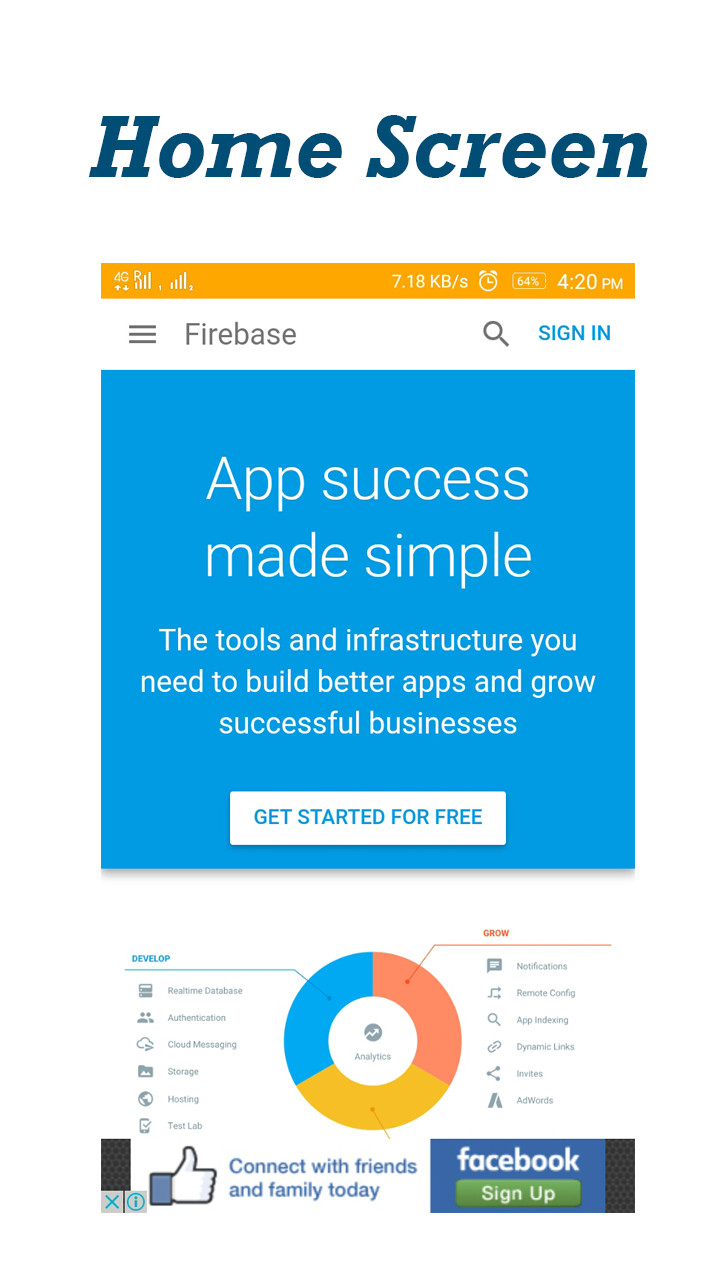The height and width of the screenshot is (1280, 720).
Task: Open the hamburger navigation menu
Action: click(x=143, y=334)
